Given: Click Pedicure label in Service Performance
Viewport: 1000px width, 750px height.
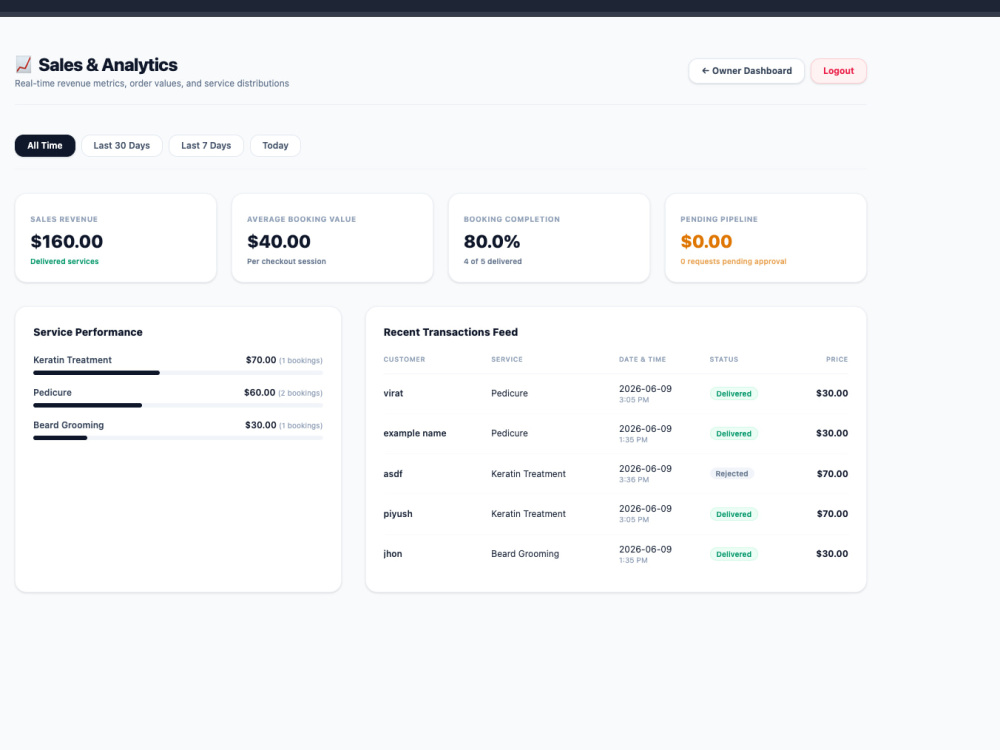Looking at the screenshot, I should 52,392.
